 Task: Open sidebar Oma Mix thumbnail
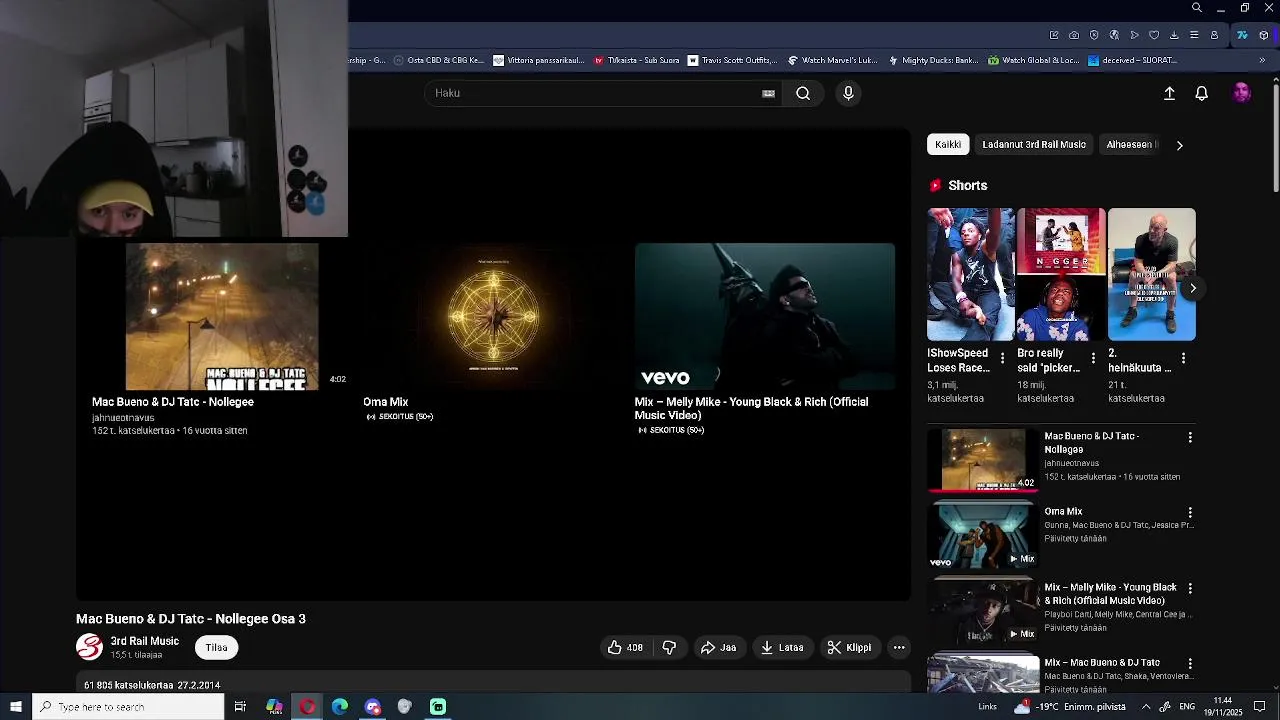click(x=983, y=535)
